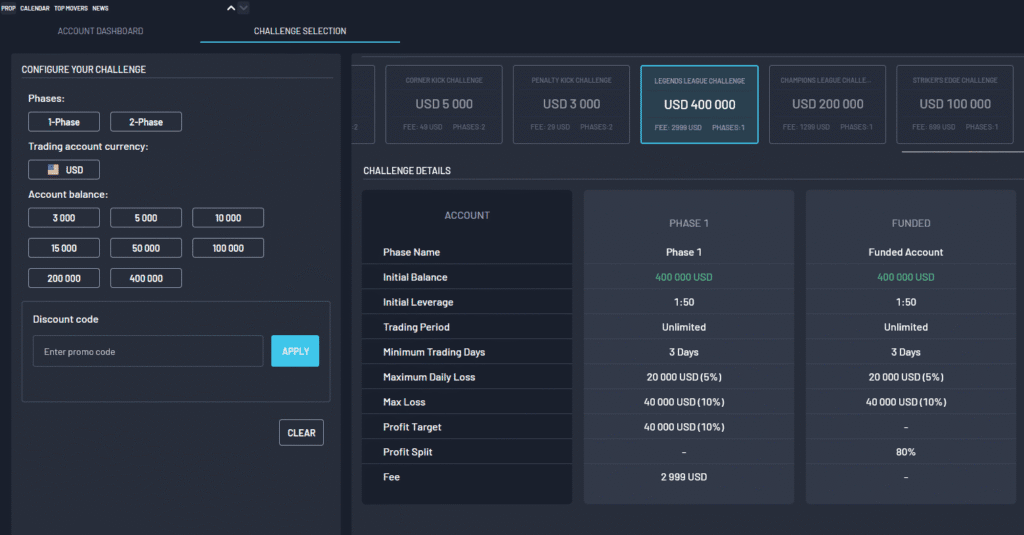Choose the Corner Kick Challenge card
This screenshot has height=535, width=1024.
point(444,105)
